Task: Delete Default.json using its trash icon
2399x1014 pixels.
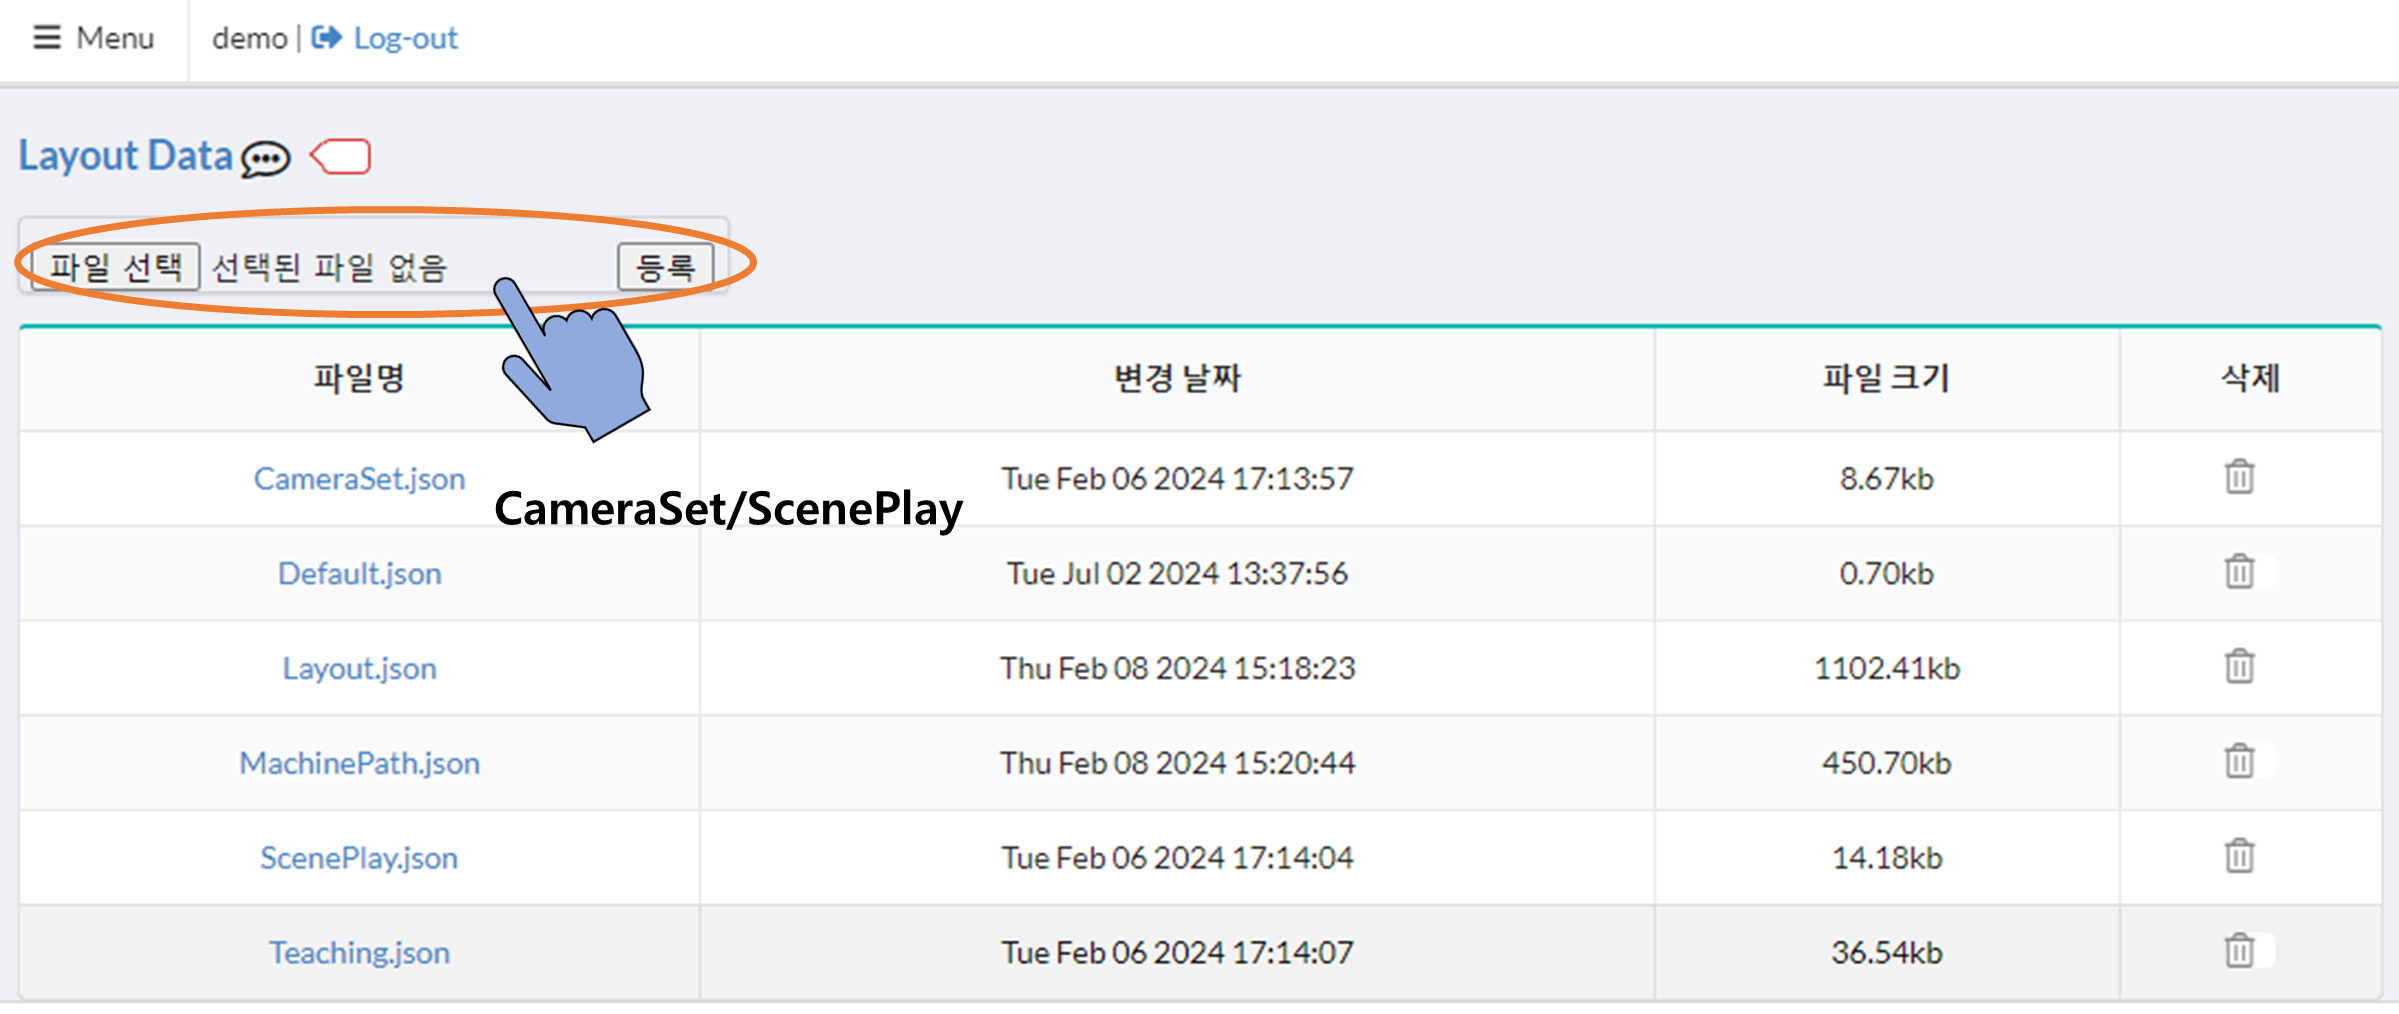Action: pyautogui.click(x=2239, y=572)
